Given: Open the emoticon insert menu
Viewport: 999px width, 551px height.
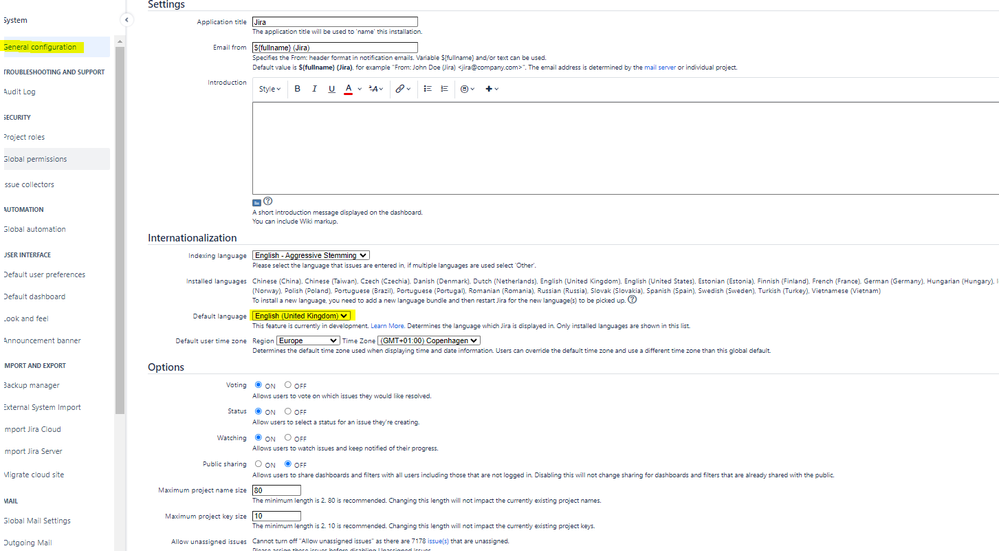Looking at the screenshot, I should tap(467, 89).
